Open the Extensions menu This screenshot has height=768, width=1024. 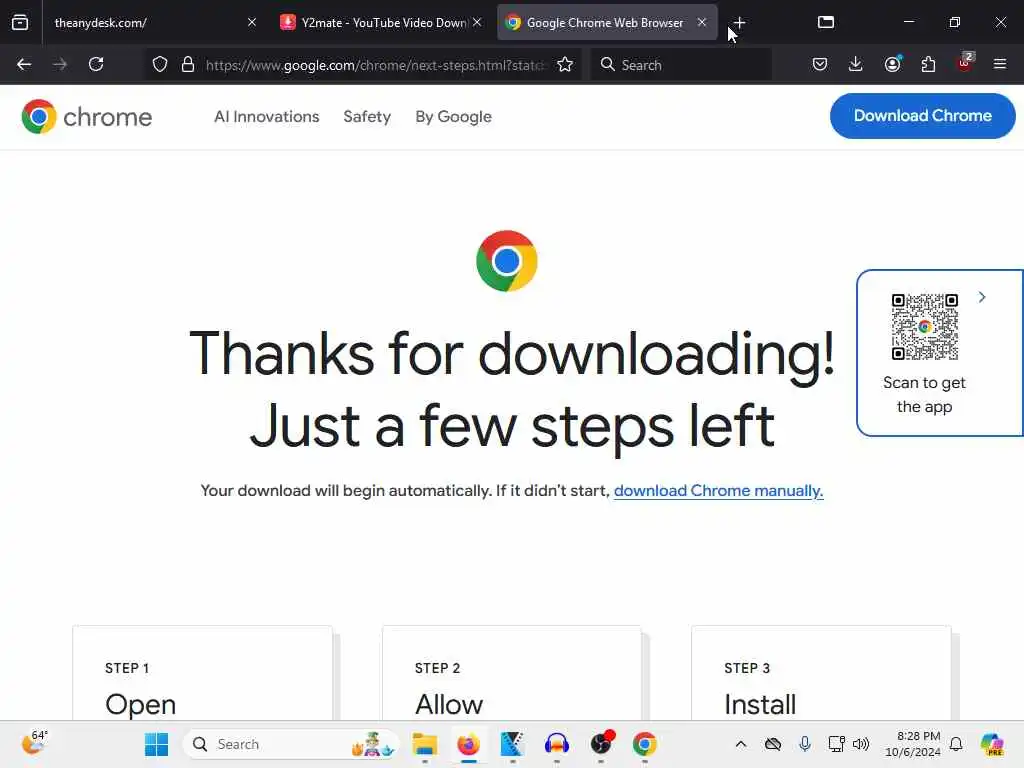928,65
